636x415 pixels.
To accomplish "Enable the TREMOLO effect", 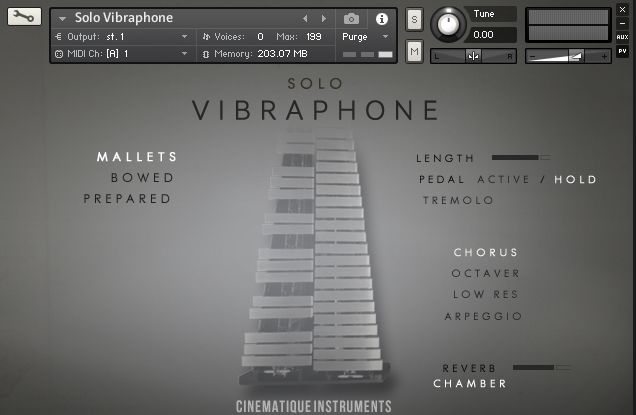I will pos(458,200).
